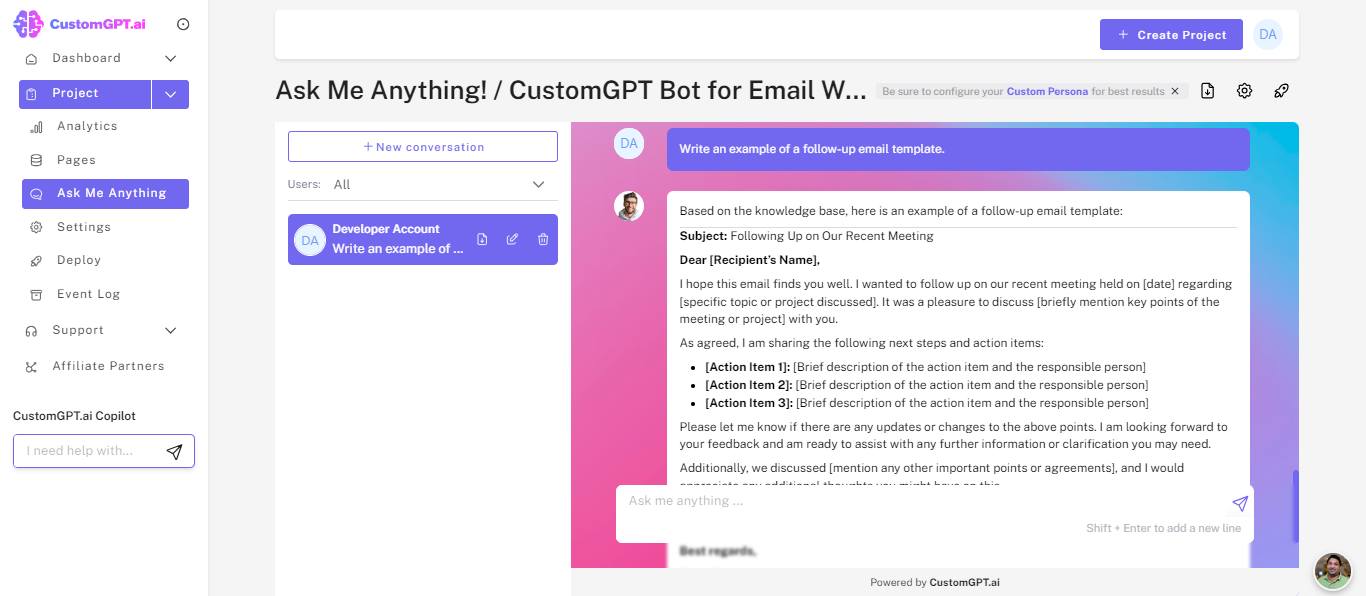Send a message with the paper plane icon
The image size is (1366, 596).
click(x=1240, y=503)
